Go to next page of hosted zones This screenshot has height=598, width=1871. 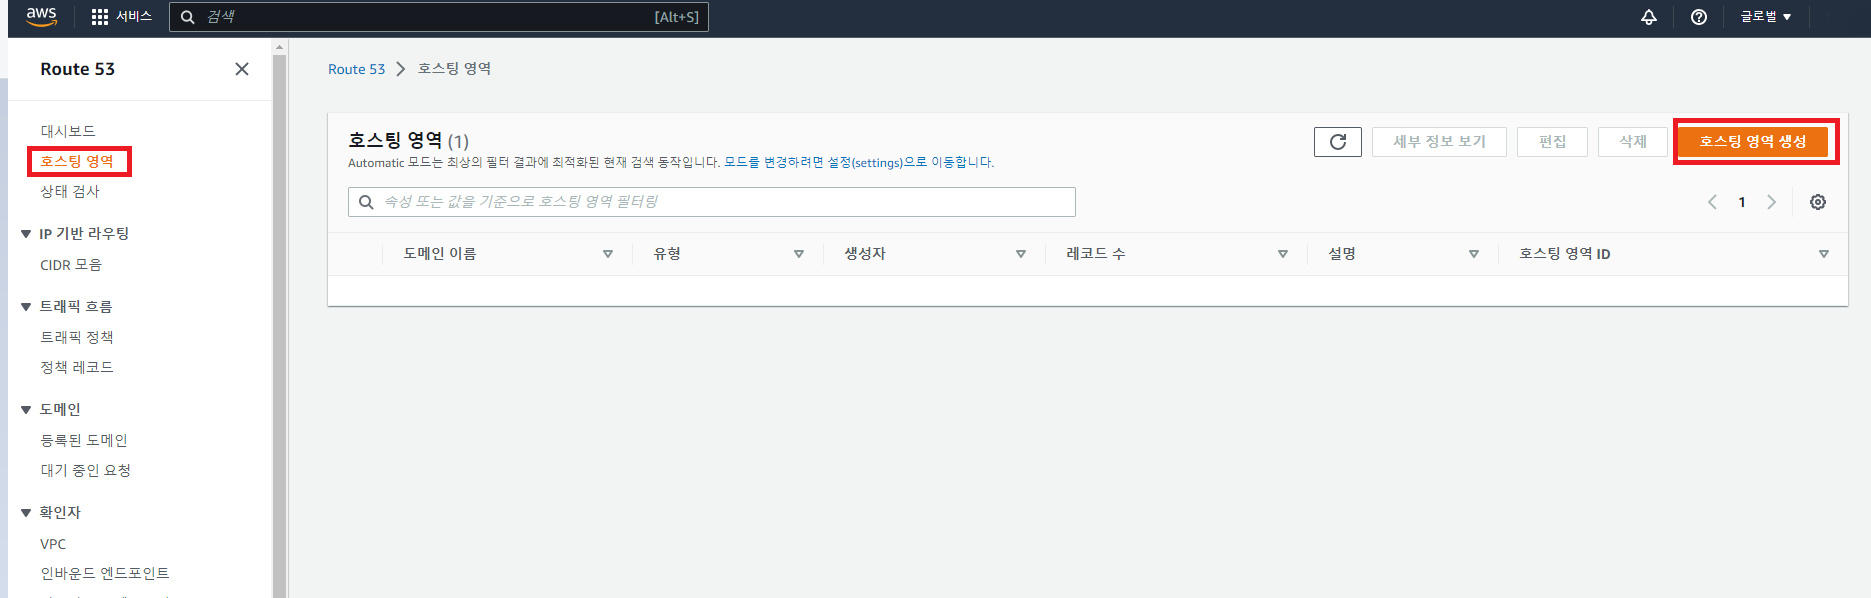pyautogui.click(x=1772, y=202)
